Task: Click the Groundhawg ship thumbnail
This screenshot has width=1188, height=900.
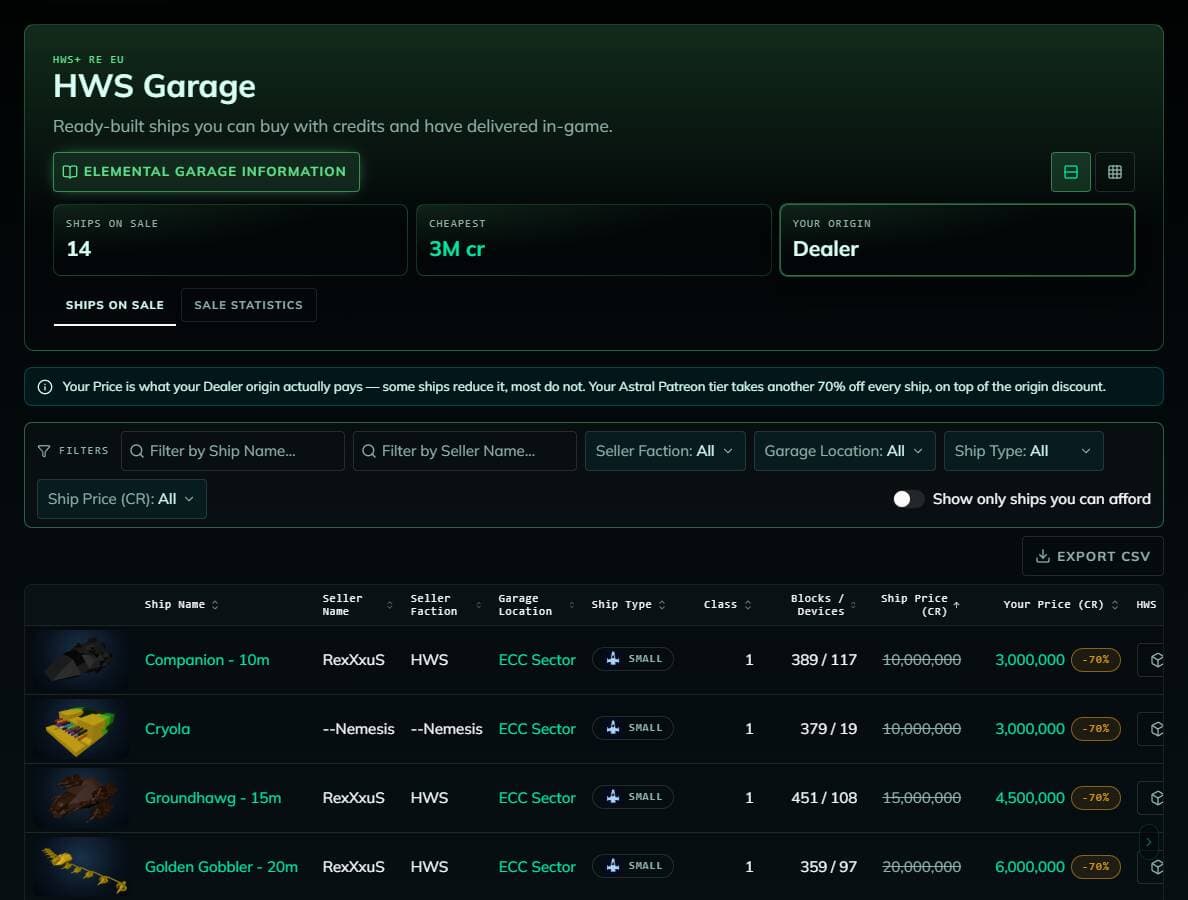Action: tap(82, 798)
